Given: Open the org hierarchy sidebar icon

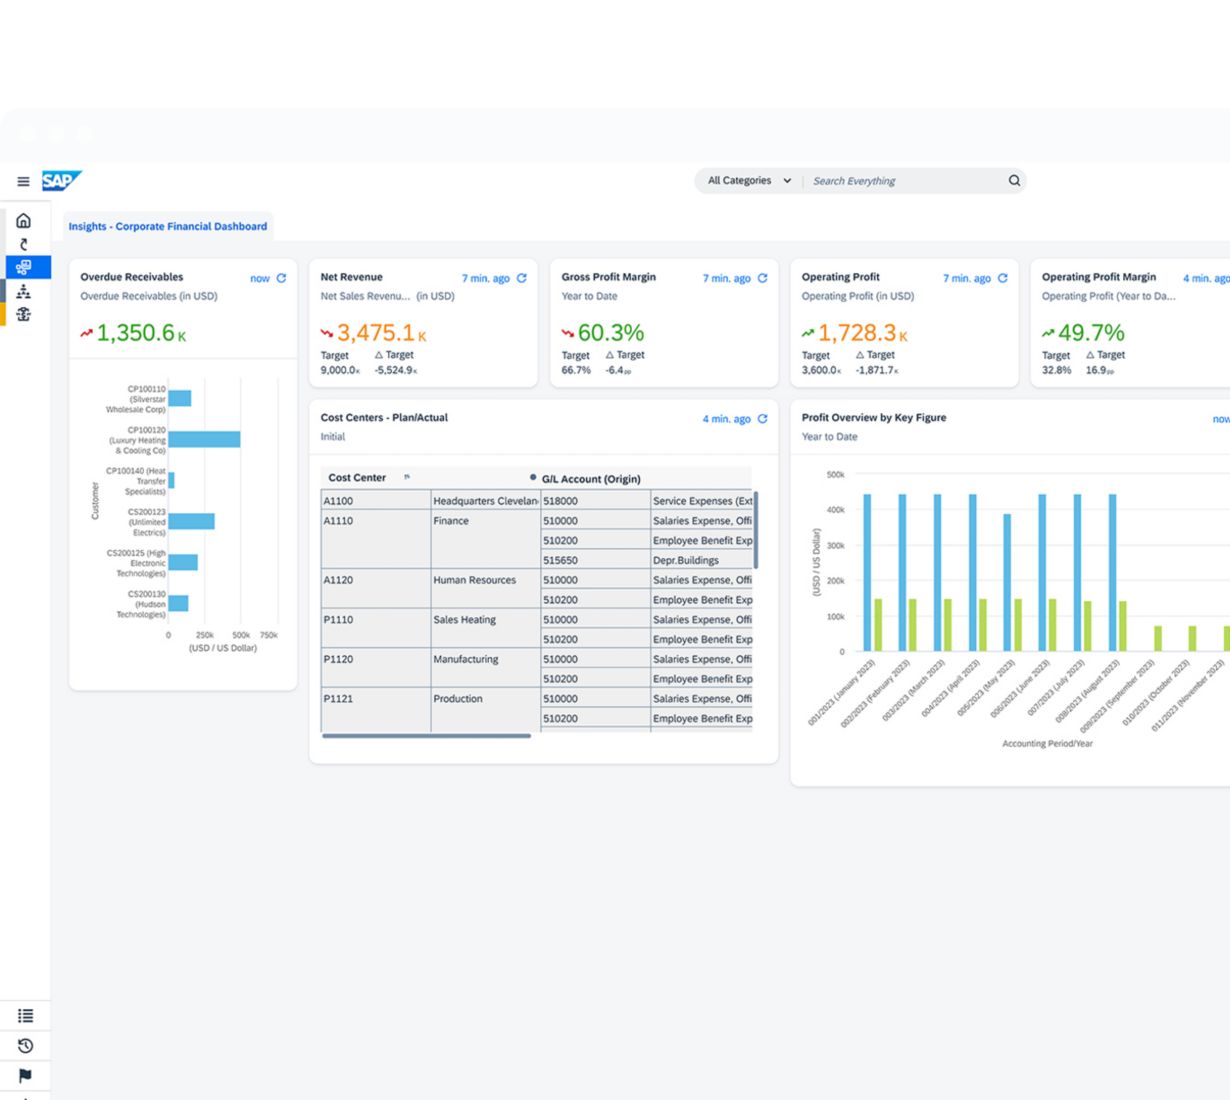Looking at the screenshot, I should 24,291.
